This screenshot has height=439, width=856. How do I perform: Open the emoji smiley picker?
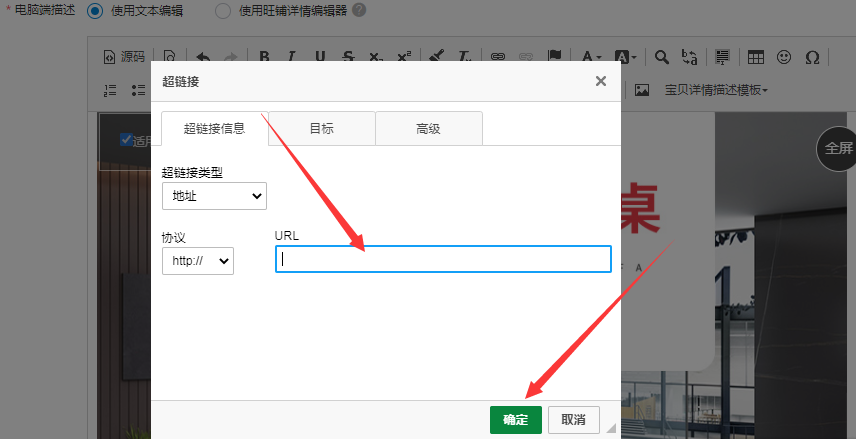(x=784, y=57)
